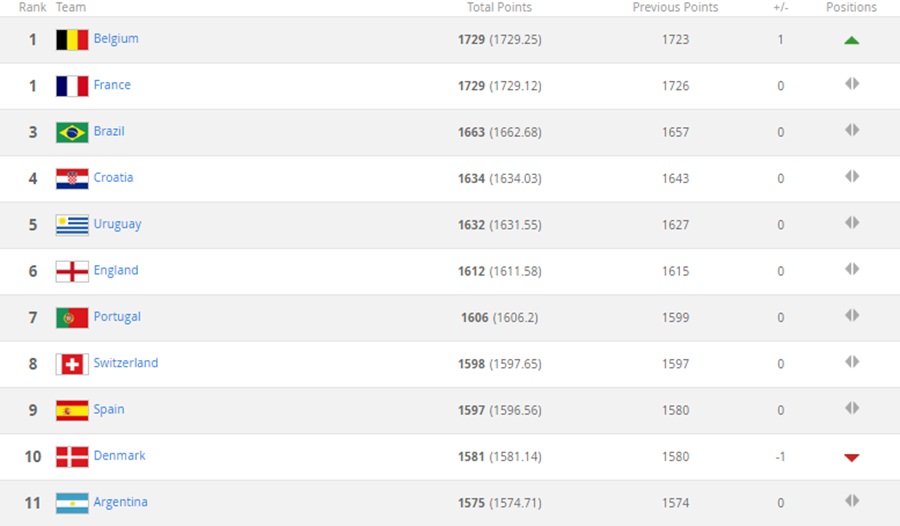Click the Team column header

(x=71, y=7)
